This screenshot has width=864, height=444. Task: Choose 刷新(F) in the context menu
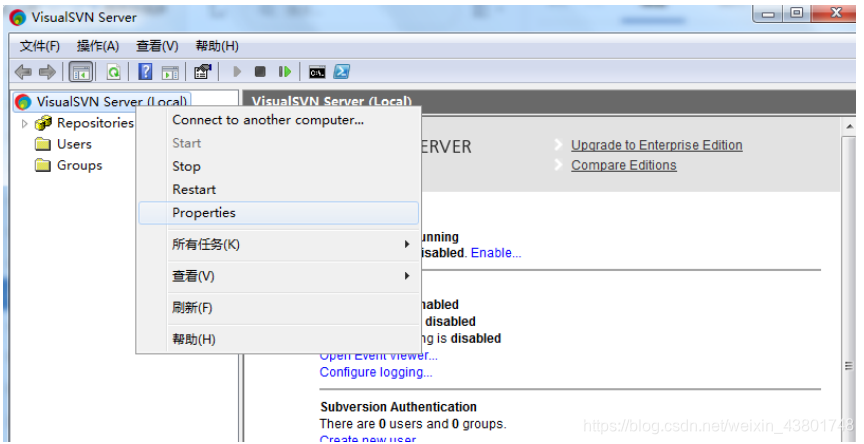point(278,307)
